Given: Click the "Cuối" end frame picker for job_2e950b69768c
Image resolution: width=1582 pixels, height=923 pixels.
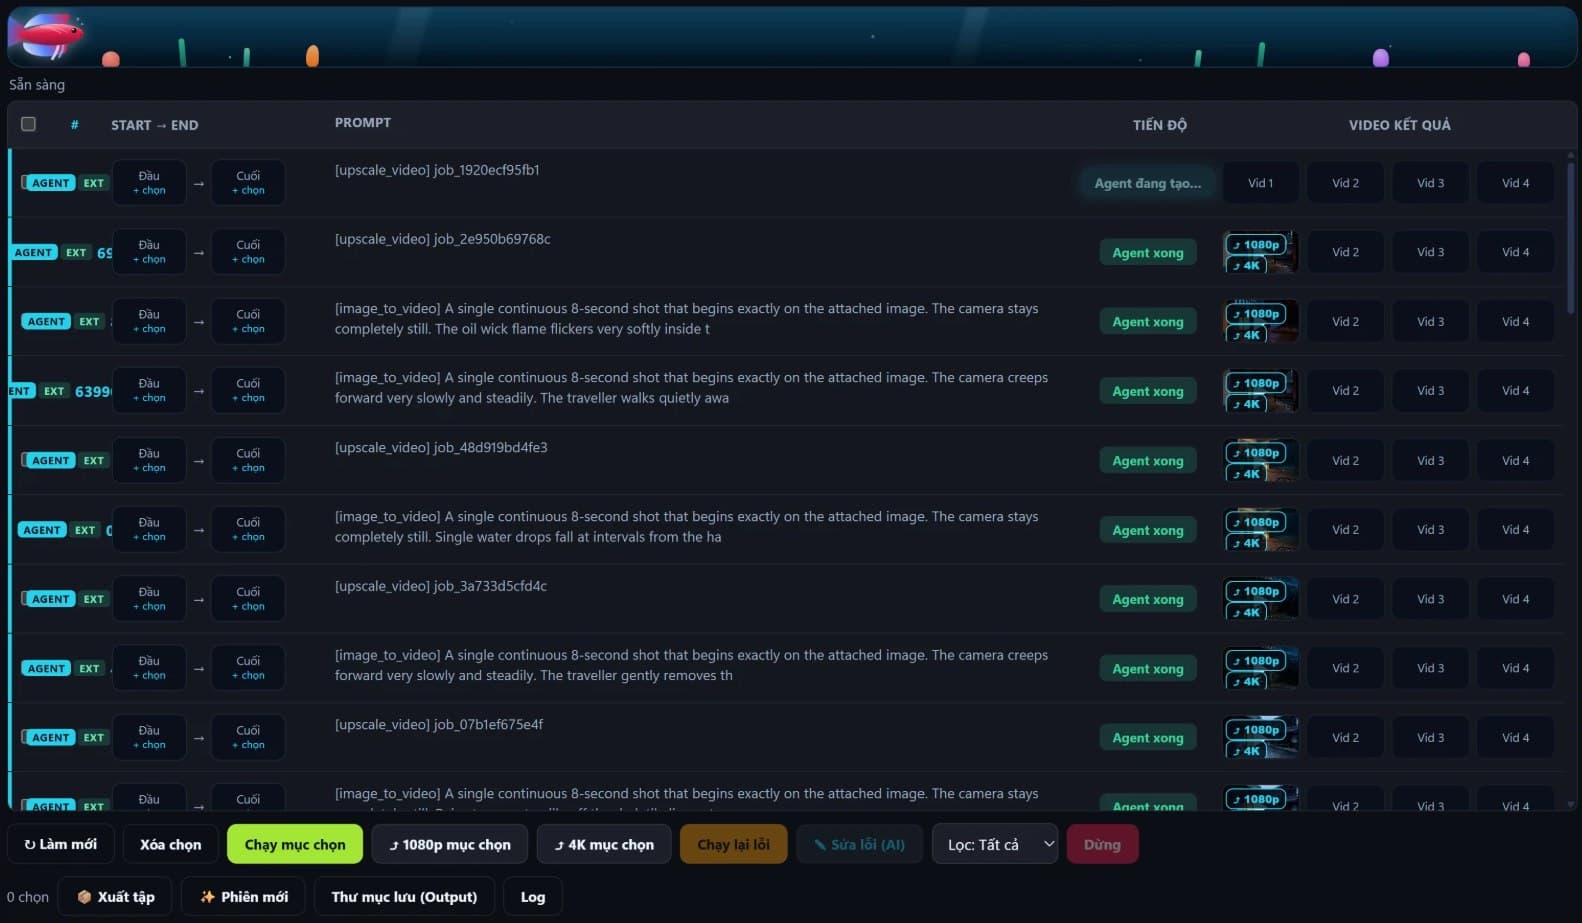Looking at the screenshot, I should (x=248, y=252).
